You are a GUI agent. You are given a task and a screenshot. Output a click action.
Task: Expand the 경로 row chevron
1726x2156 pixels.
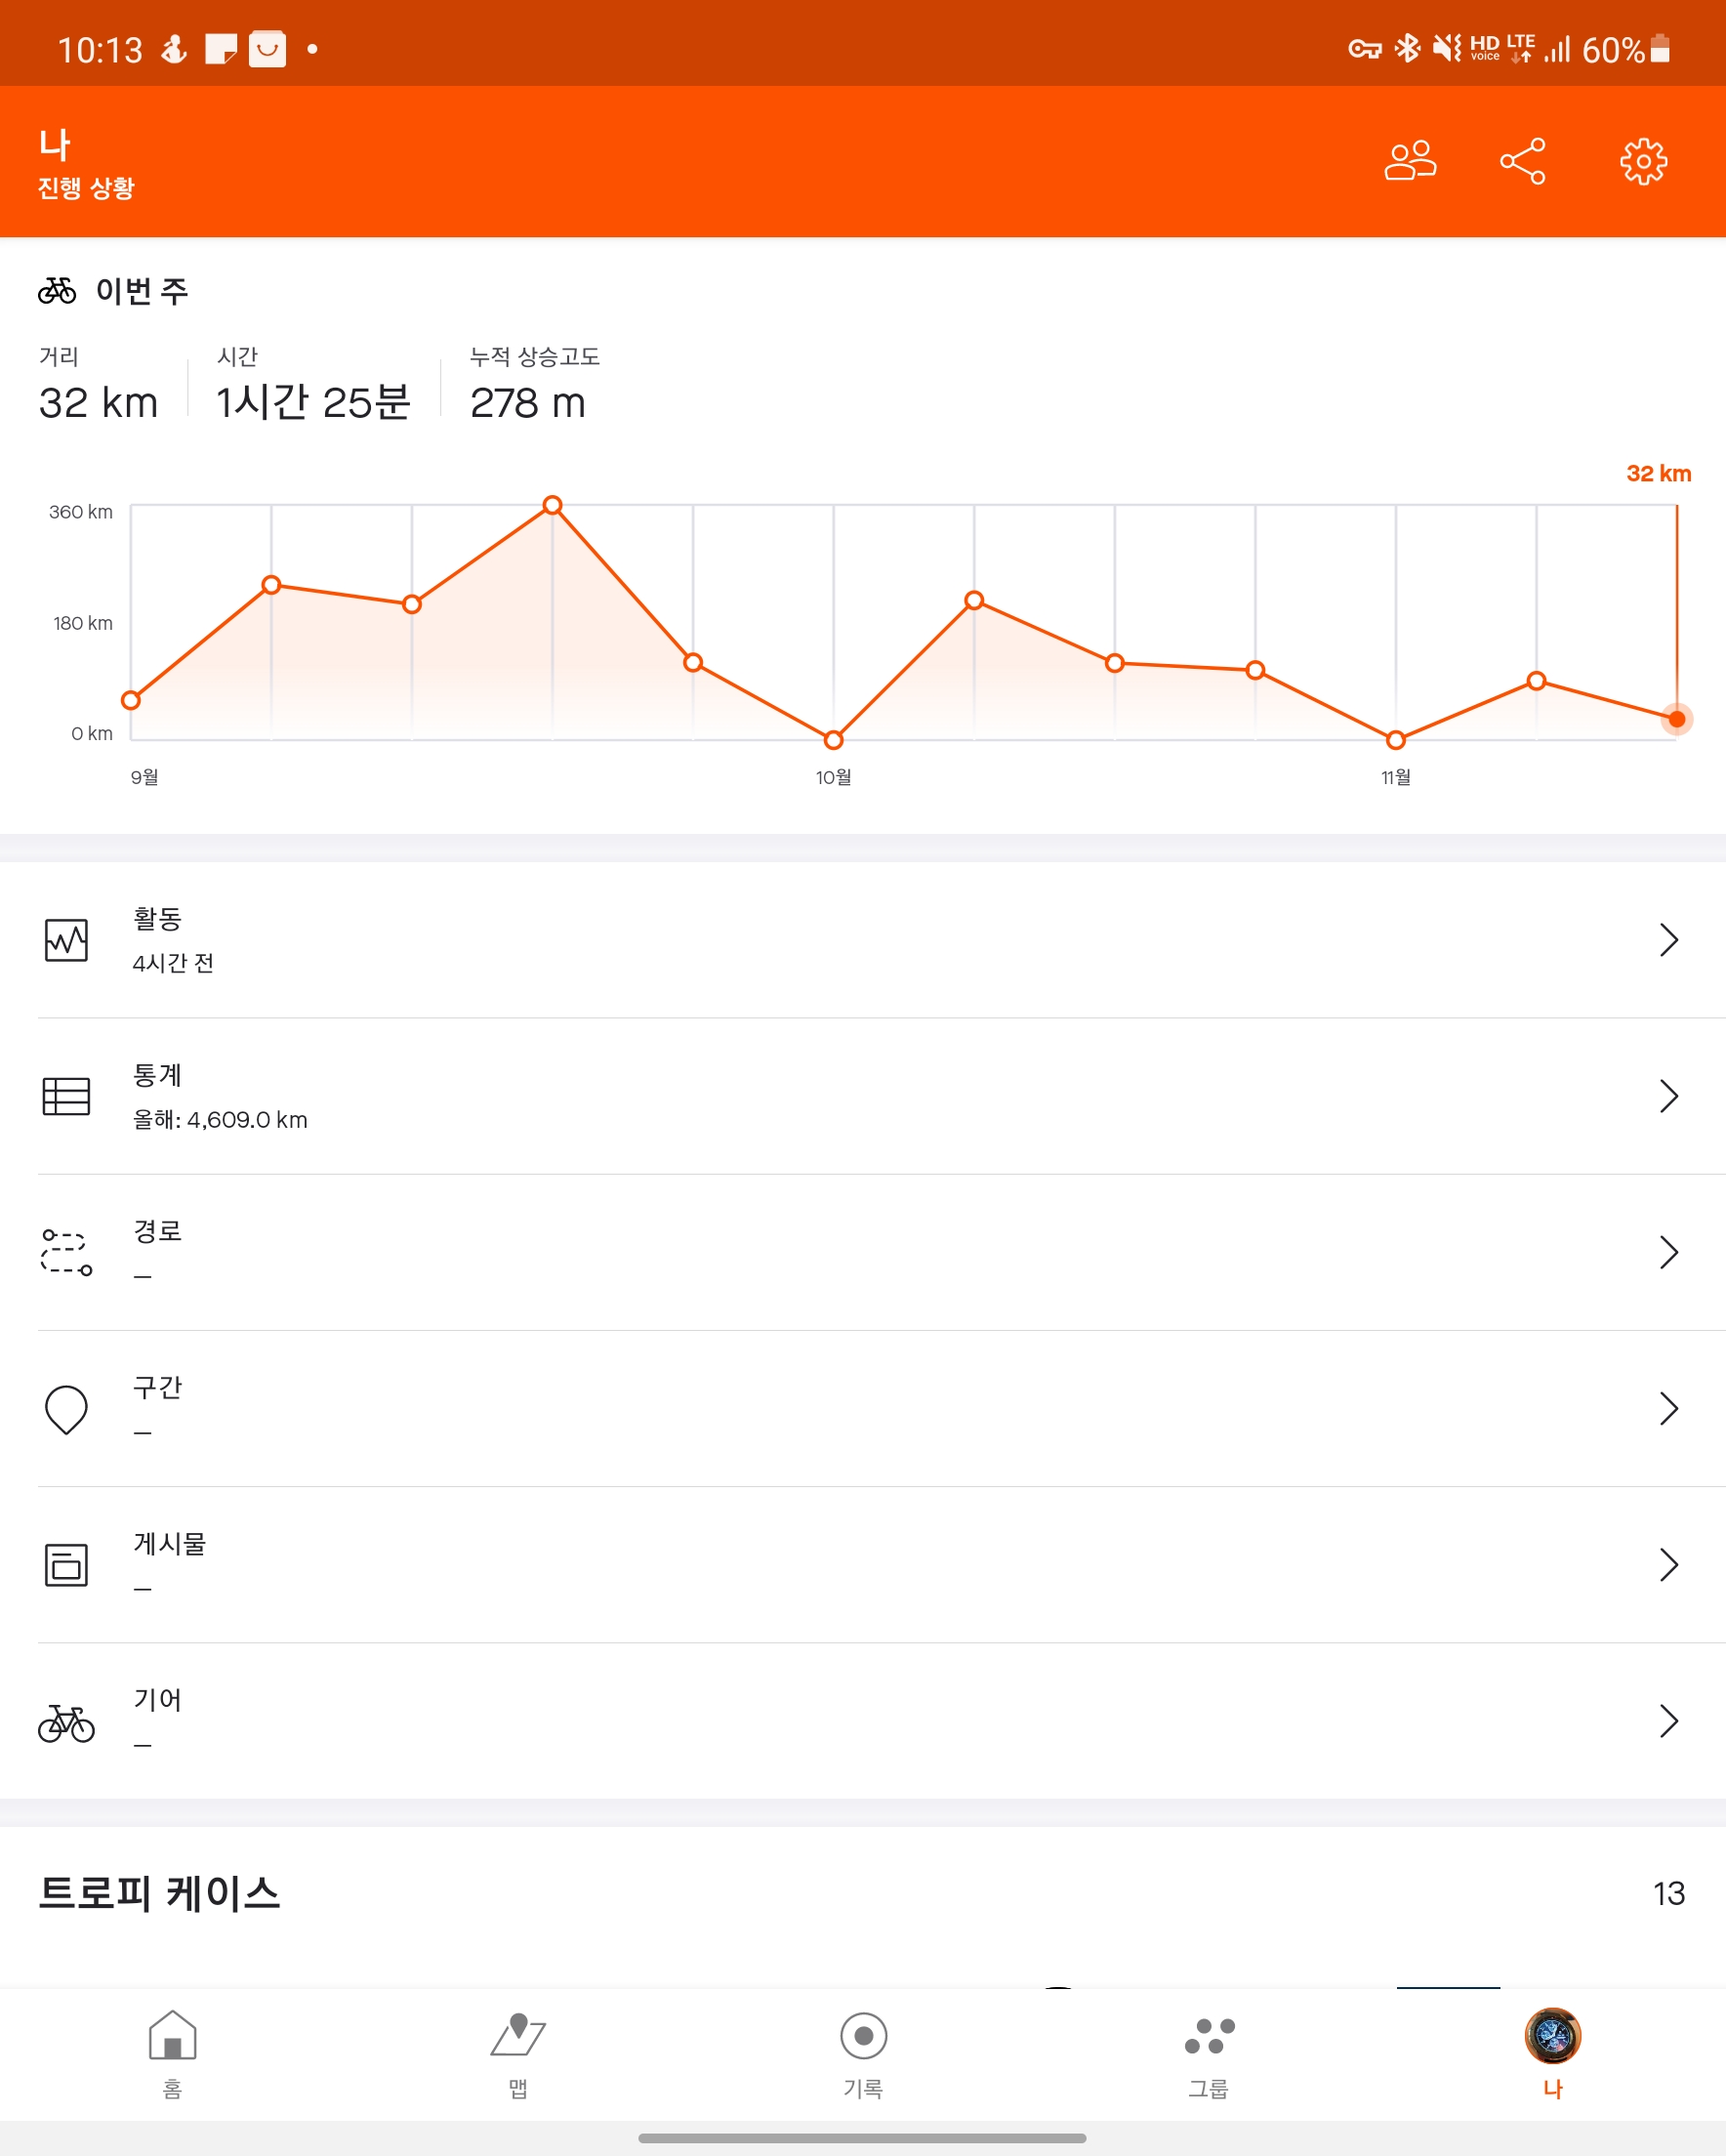(x=1667, y=1252)
